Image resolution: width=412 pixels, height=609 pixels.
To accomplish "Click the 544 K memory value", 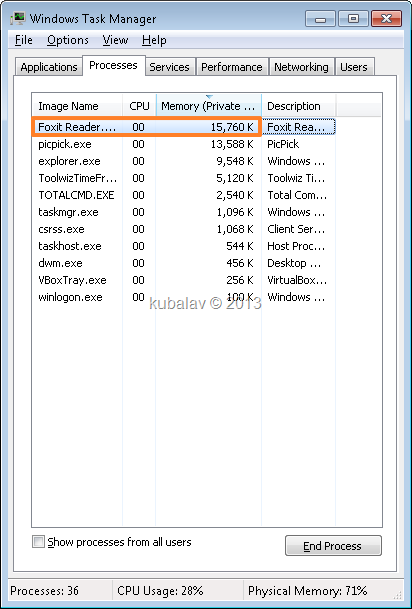I will click(x=240, y=246).
